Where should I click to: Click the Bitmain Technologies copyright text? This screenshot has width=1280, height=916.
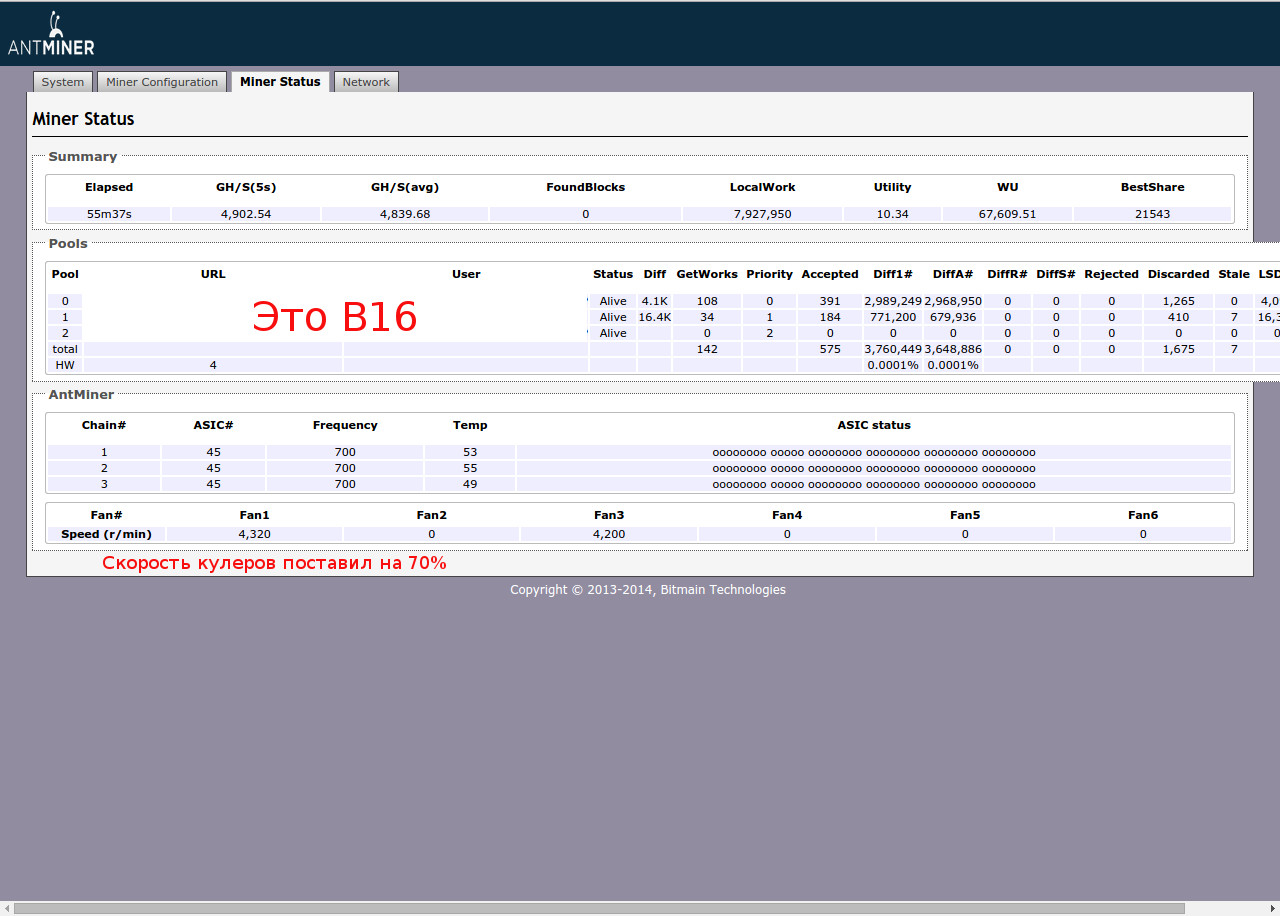coord(648,590)
